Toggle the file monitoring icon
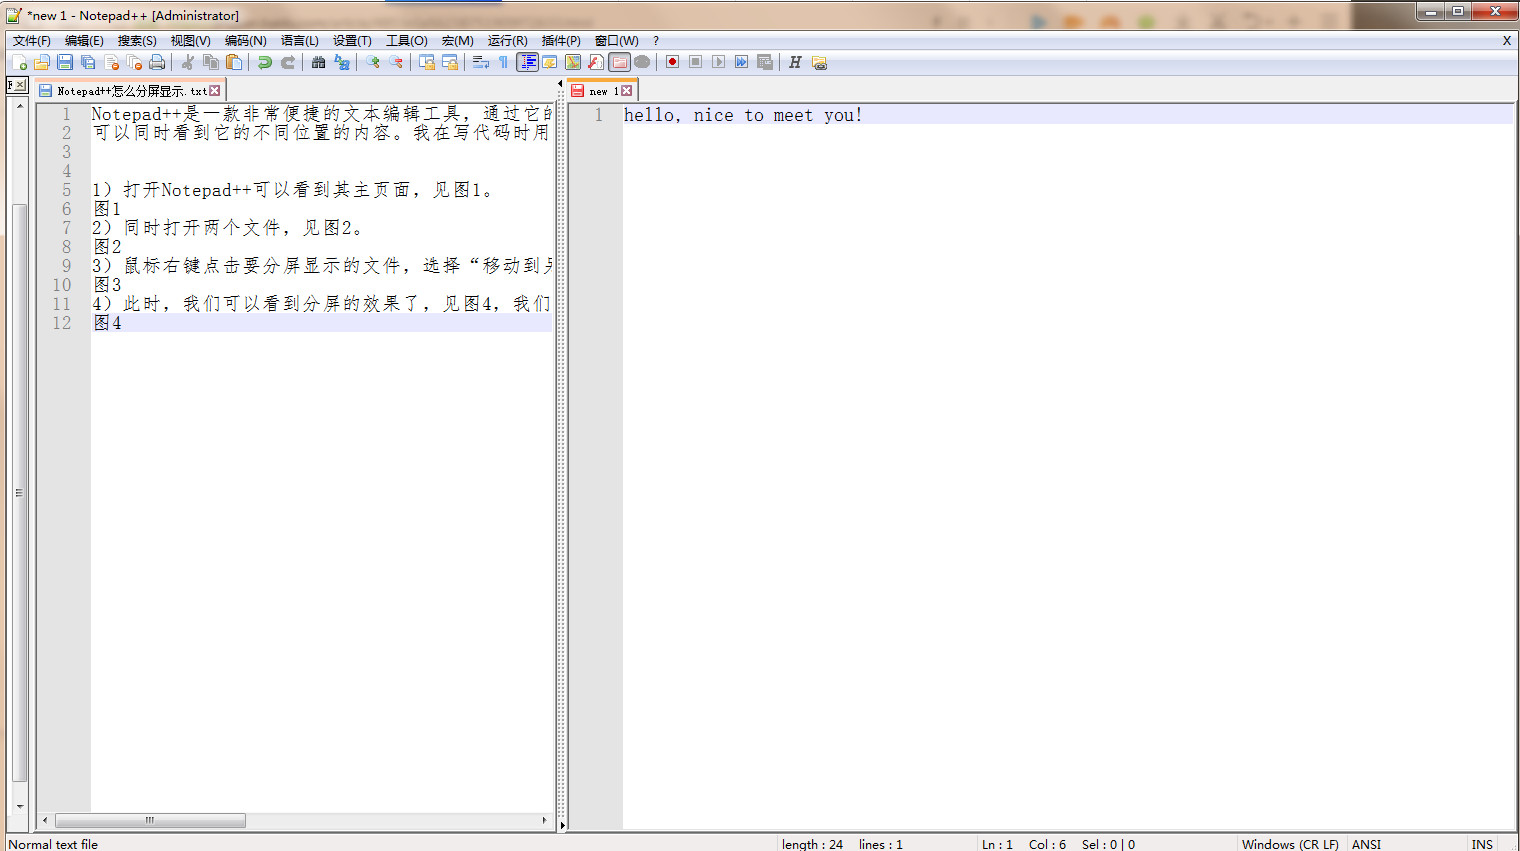This screenshot has height=851, width=1520. coord(642,62)
